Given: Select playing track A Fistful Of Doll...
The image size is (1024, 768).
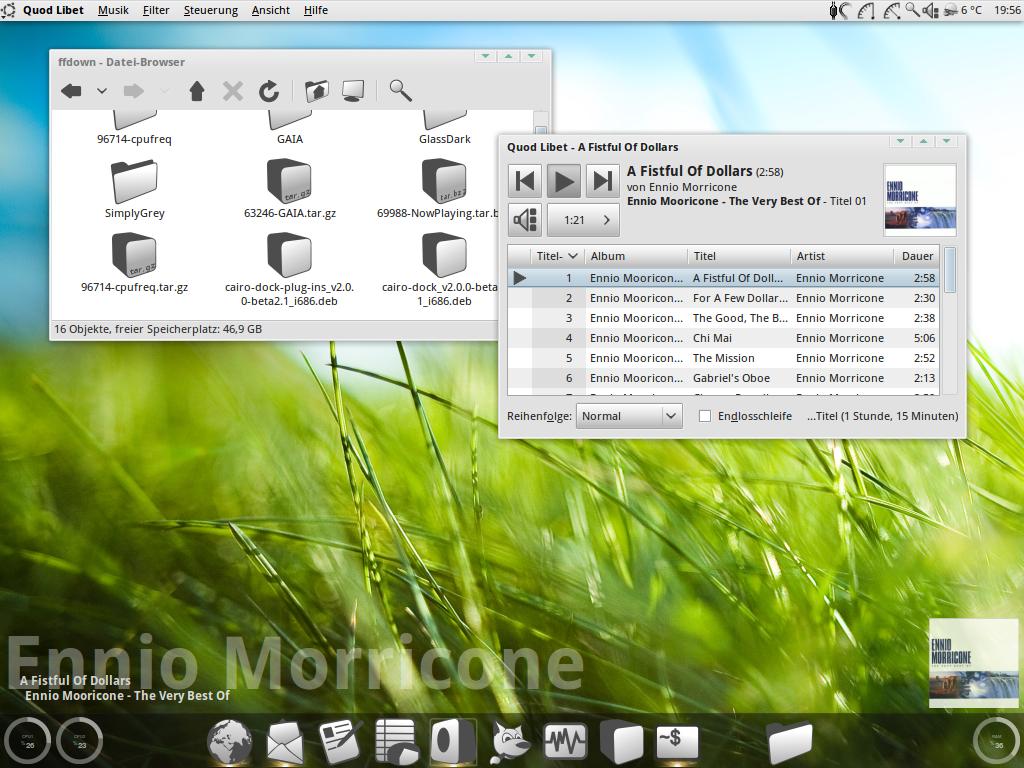Looking at the screenshot, I should (723, 278).
